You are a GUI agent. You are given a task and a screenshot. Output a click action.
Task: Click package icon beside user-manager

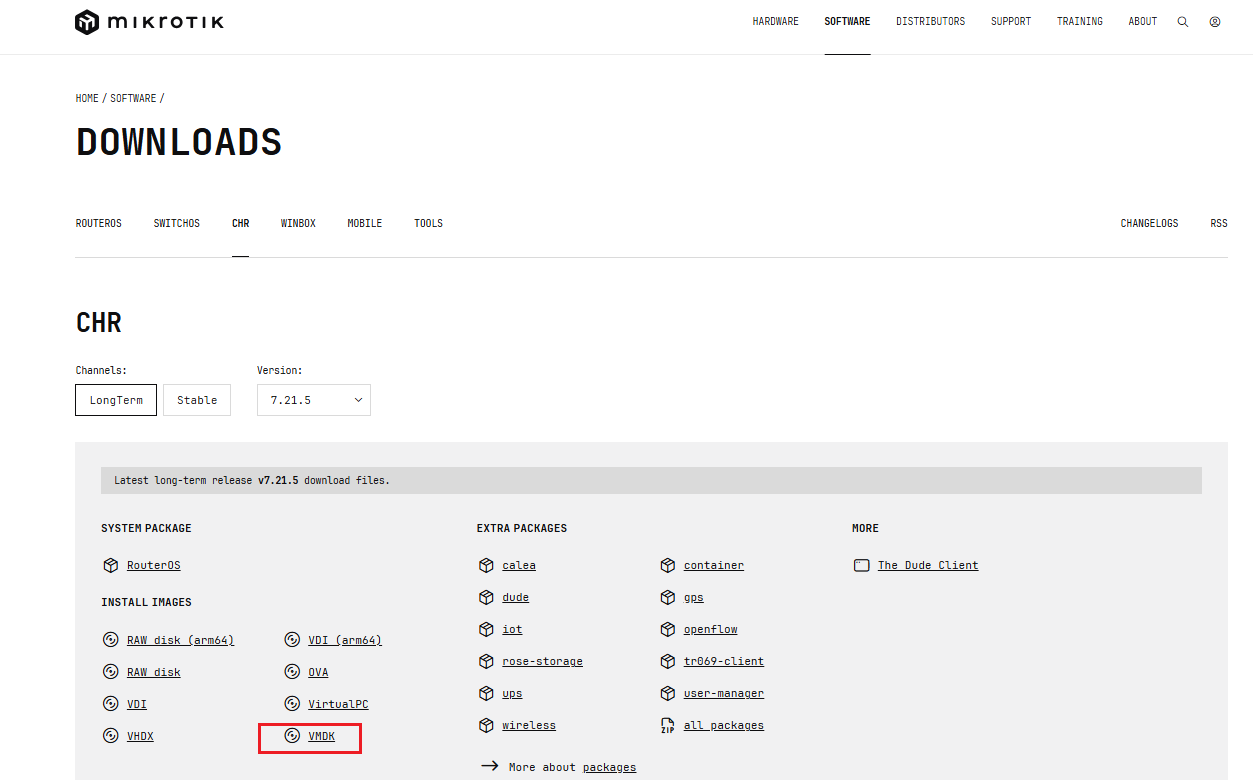click(668, 693)
